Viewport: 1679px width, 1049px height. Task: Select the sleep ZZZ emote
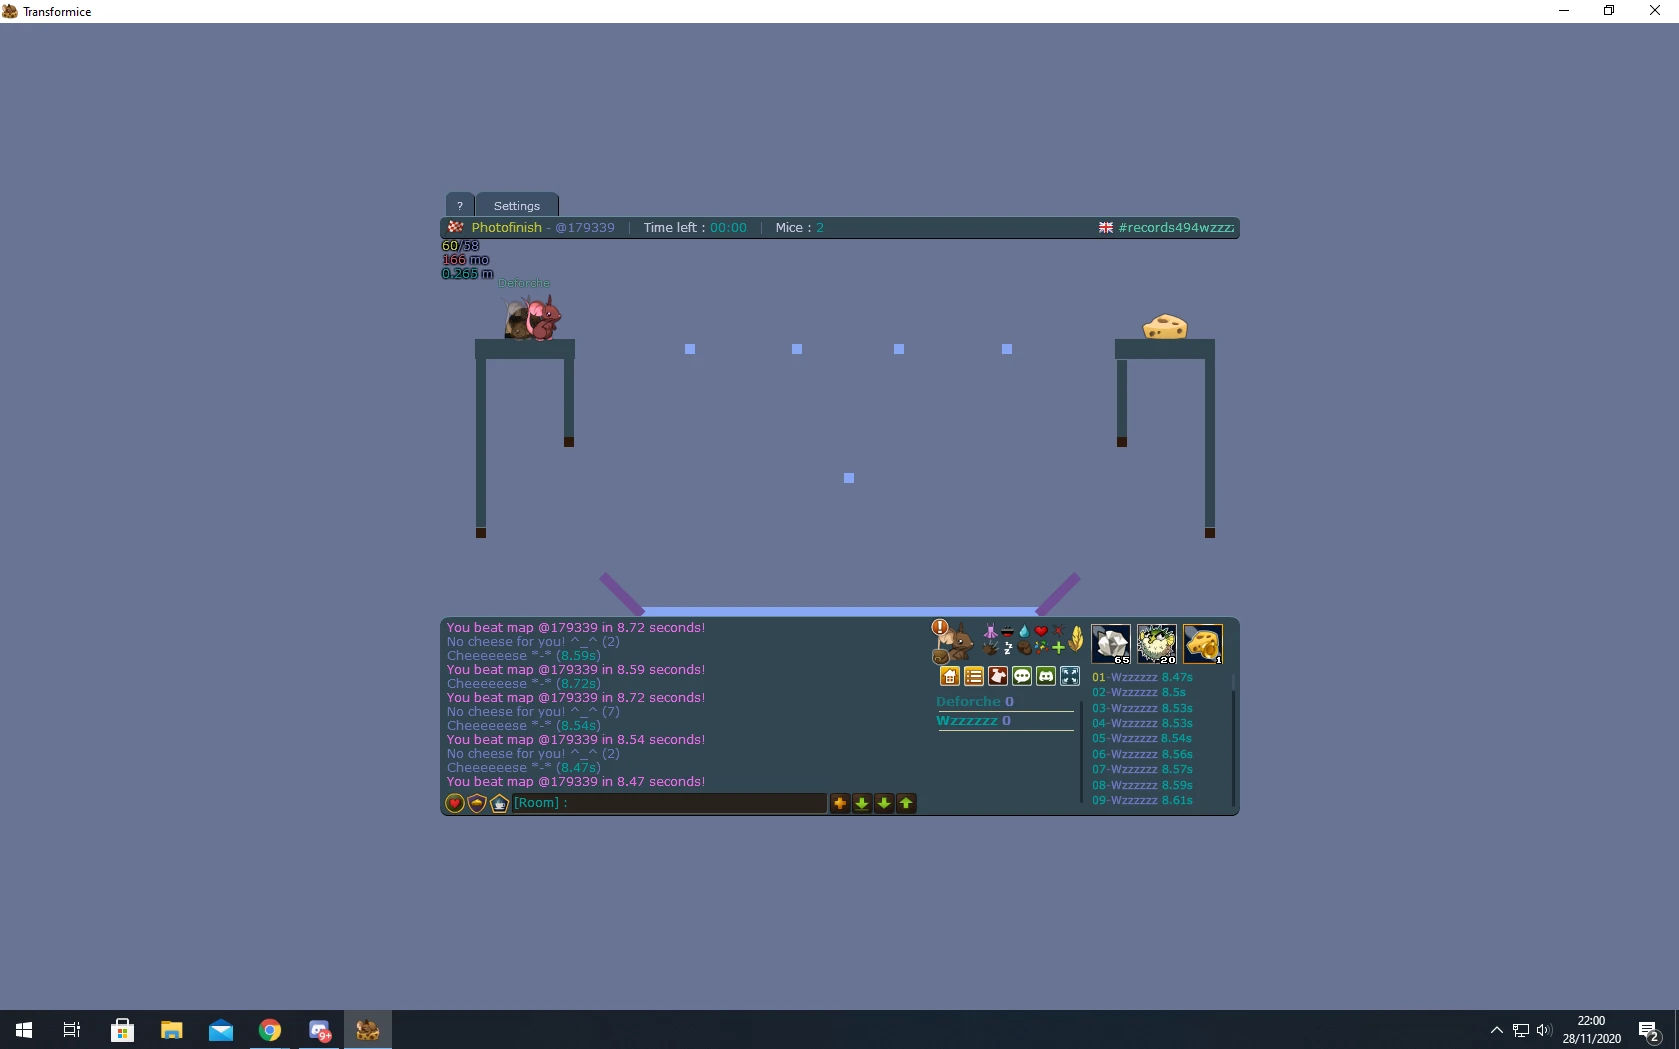tap(1007, 648)
